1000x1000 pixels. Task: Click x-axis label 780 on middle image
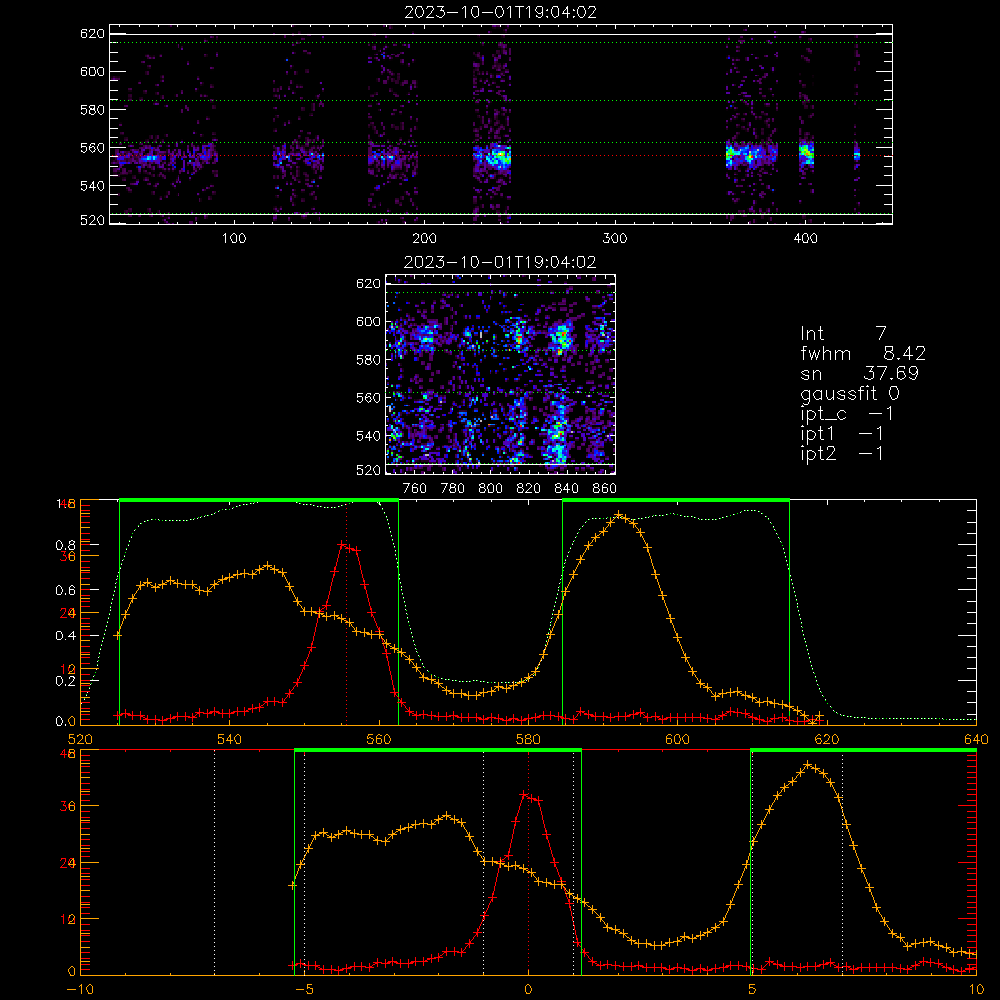click(453, 489)
